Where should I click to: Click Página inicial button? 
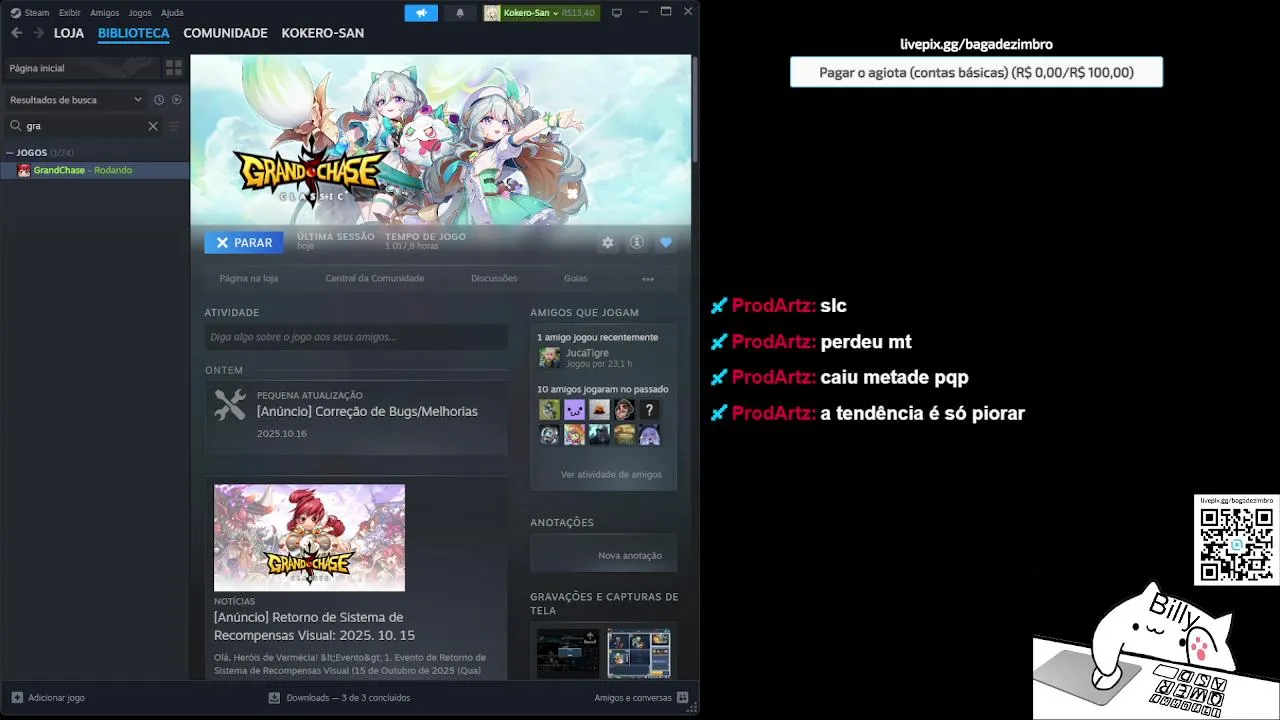82,68
